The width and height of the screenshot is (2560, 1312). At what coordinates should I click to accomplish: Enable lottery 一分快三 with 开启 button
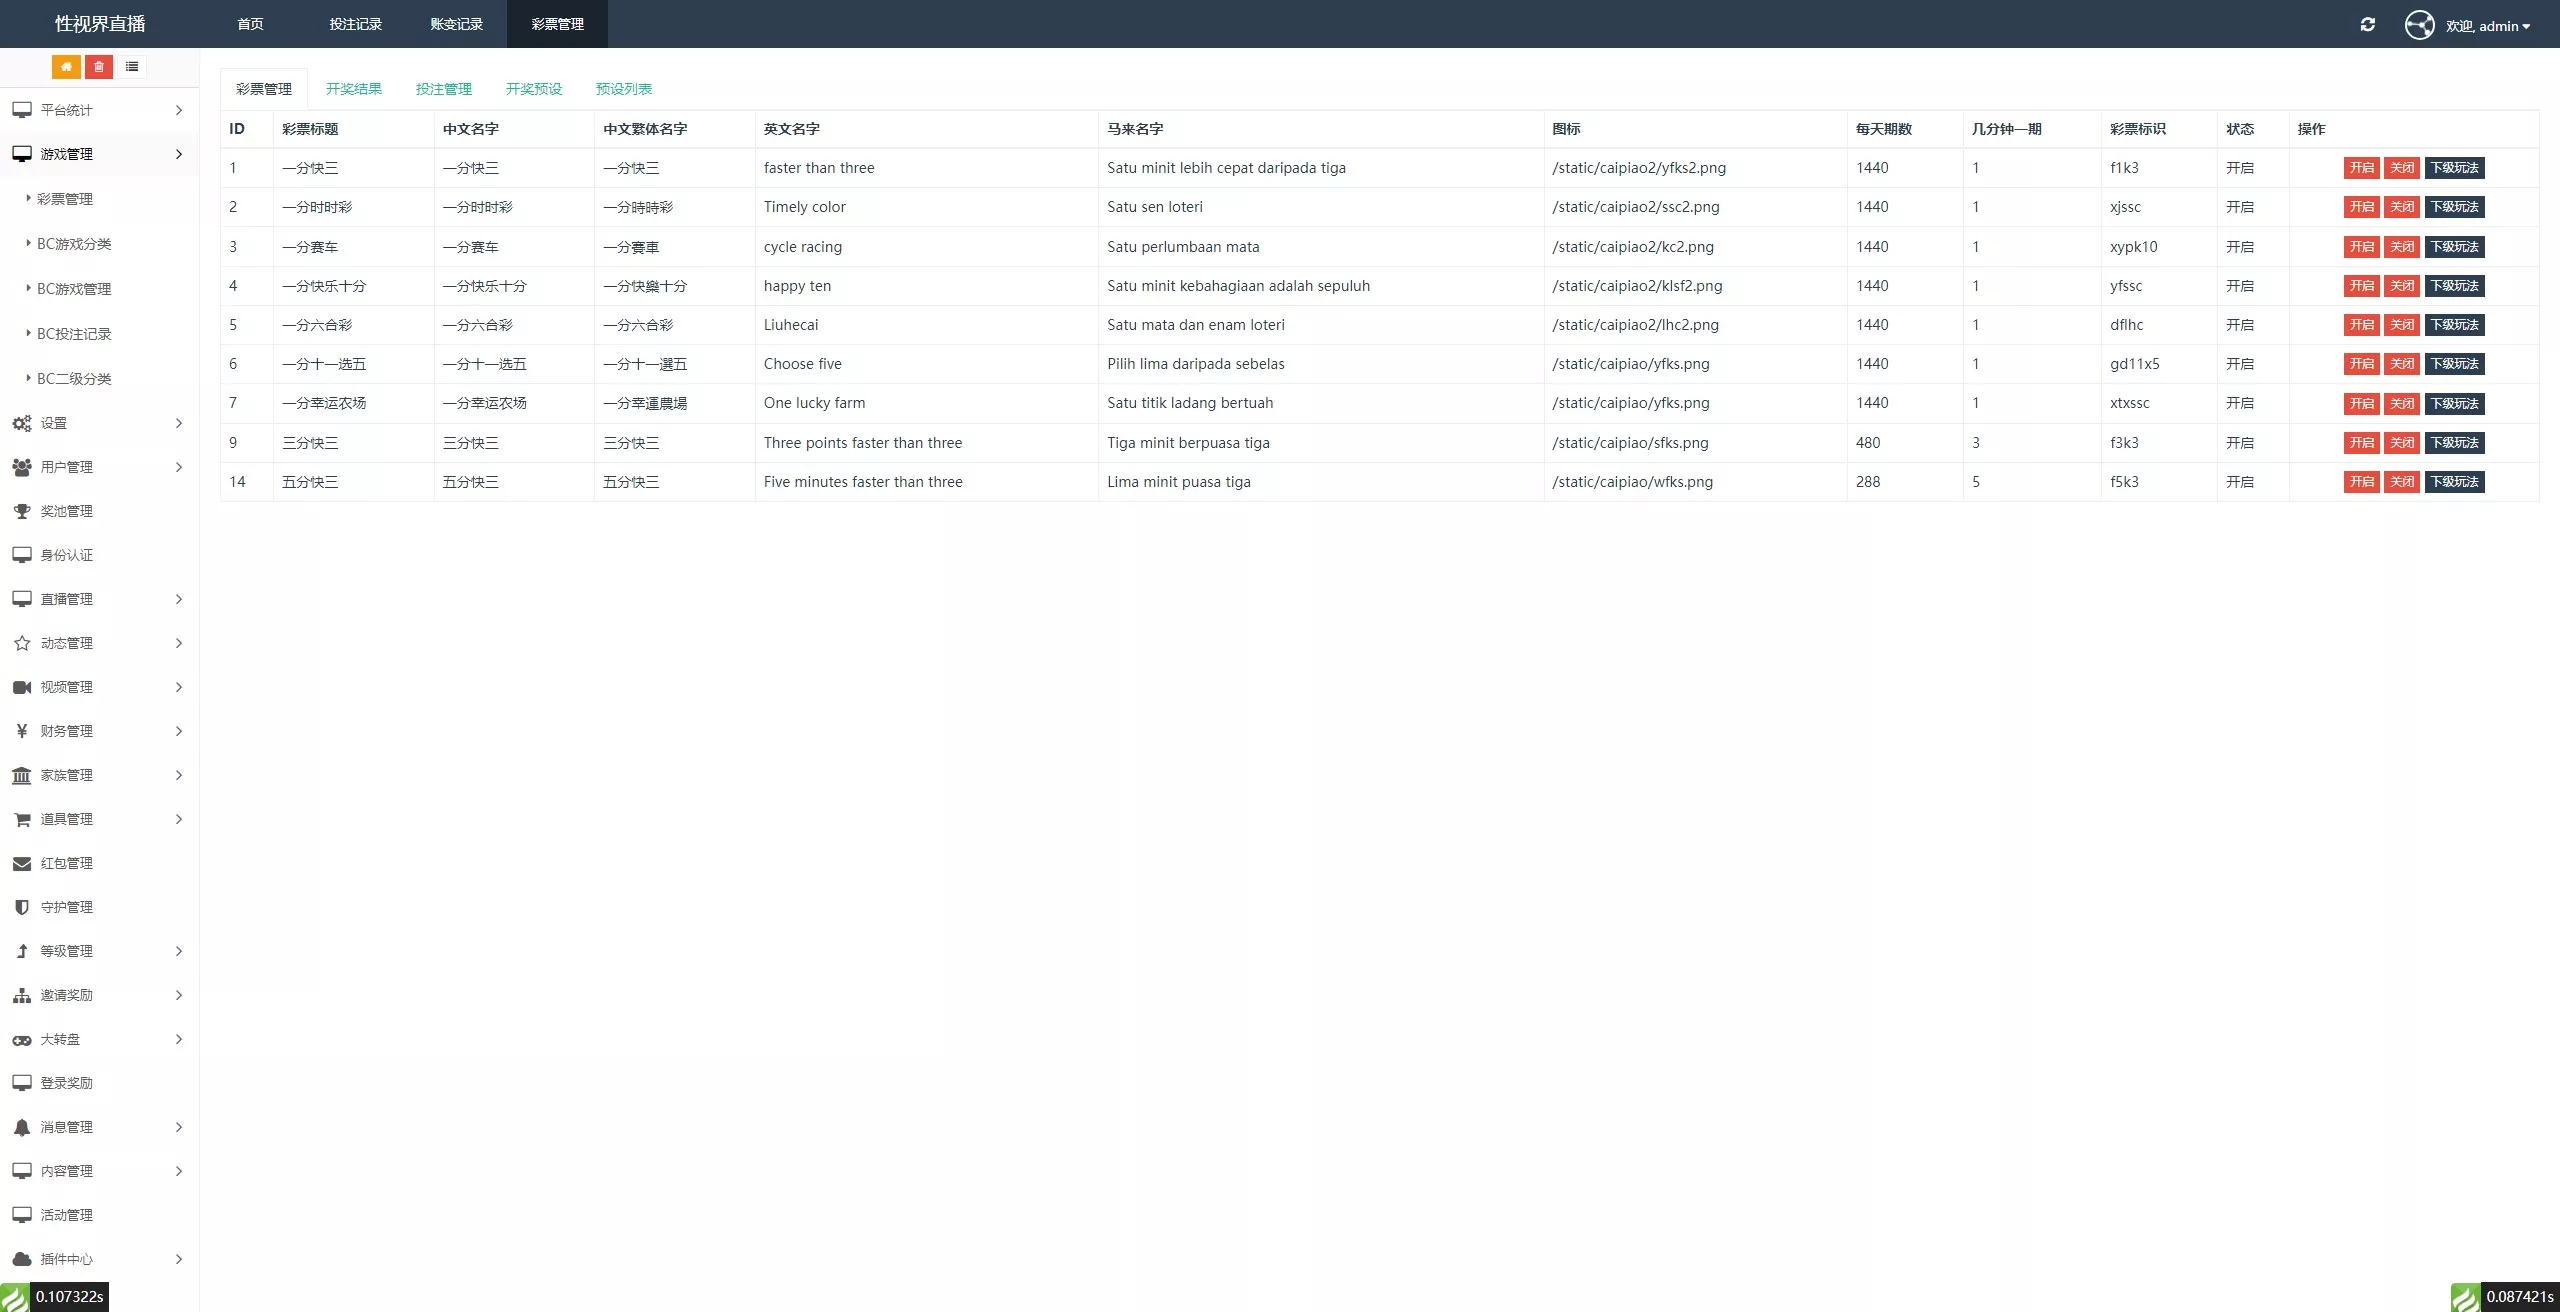coord(2361,168)
